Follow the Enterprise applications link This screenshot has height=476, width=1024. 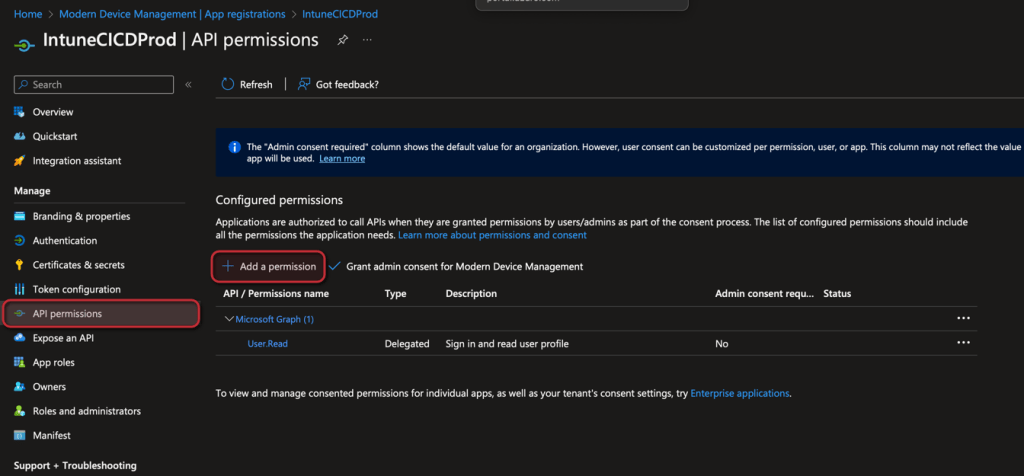740,394
